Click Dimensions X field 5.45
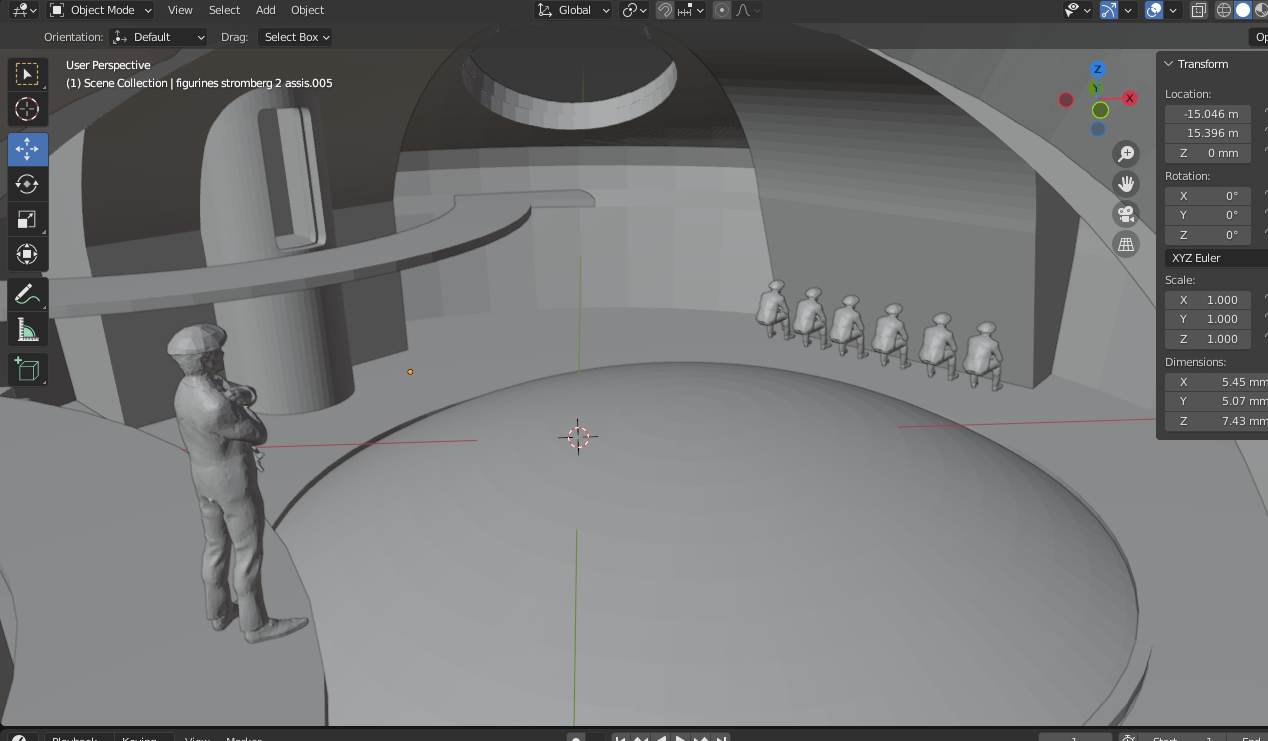1268x741 pixels. click(1216, 382)
